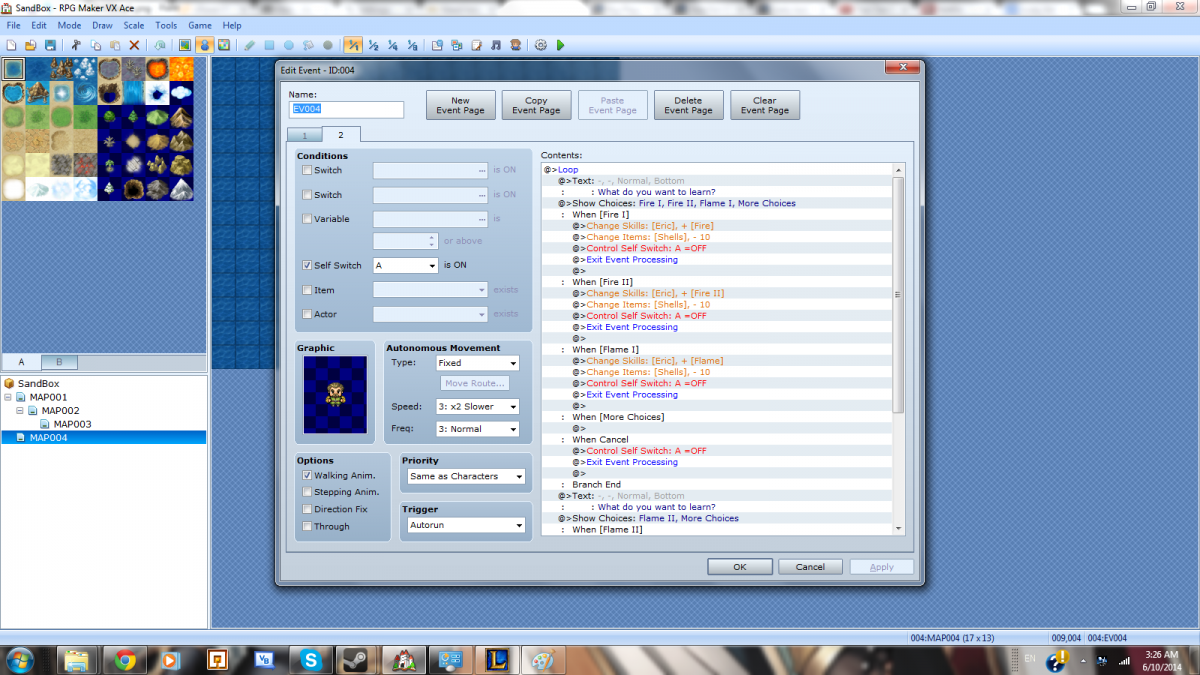The height and width of the screenshot is (675, 1200).
Task: Select the Pencil draw tool
Action: coord(250,45)
